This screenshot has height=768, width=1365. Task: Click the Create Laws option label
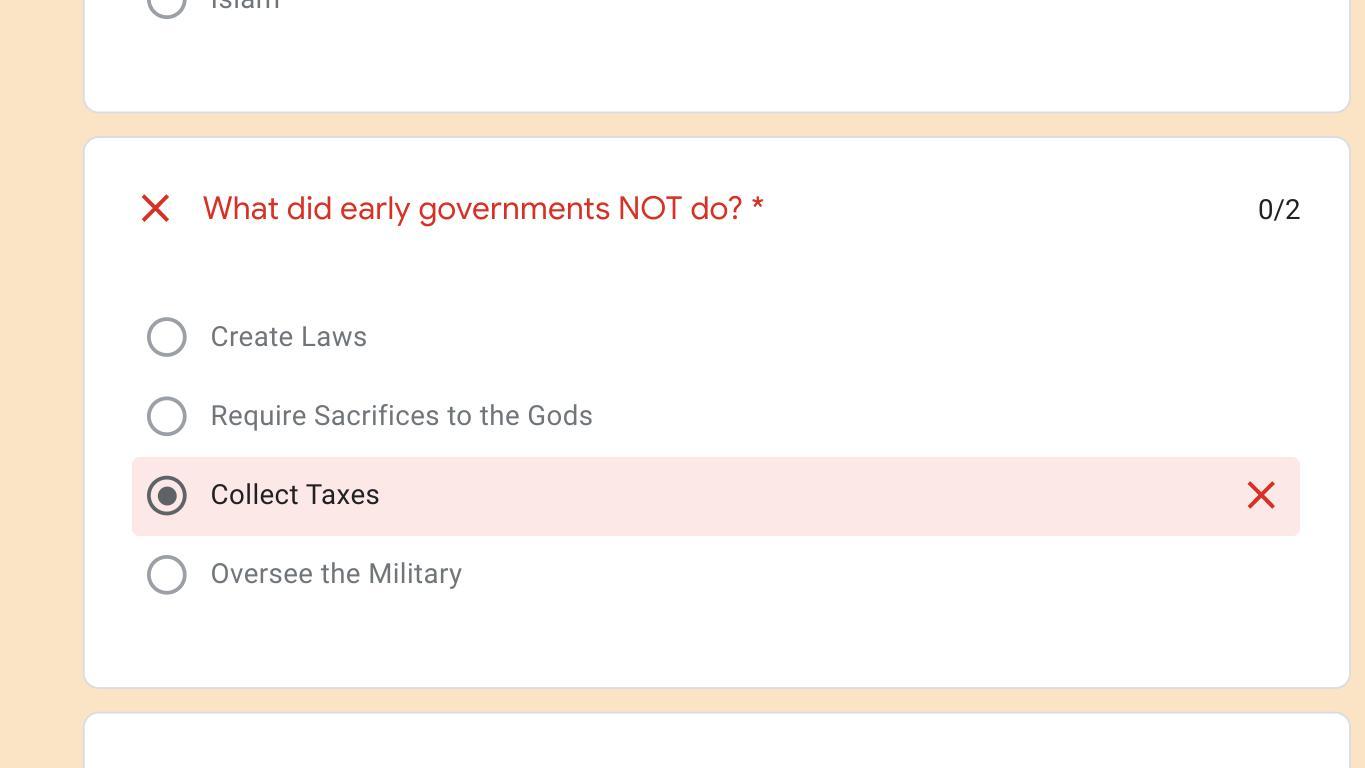[x=288, y=337]
